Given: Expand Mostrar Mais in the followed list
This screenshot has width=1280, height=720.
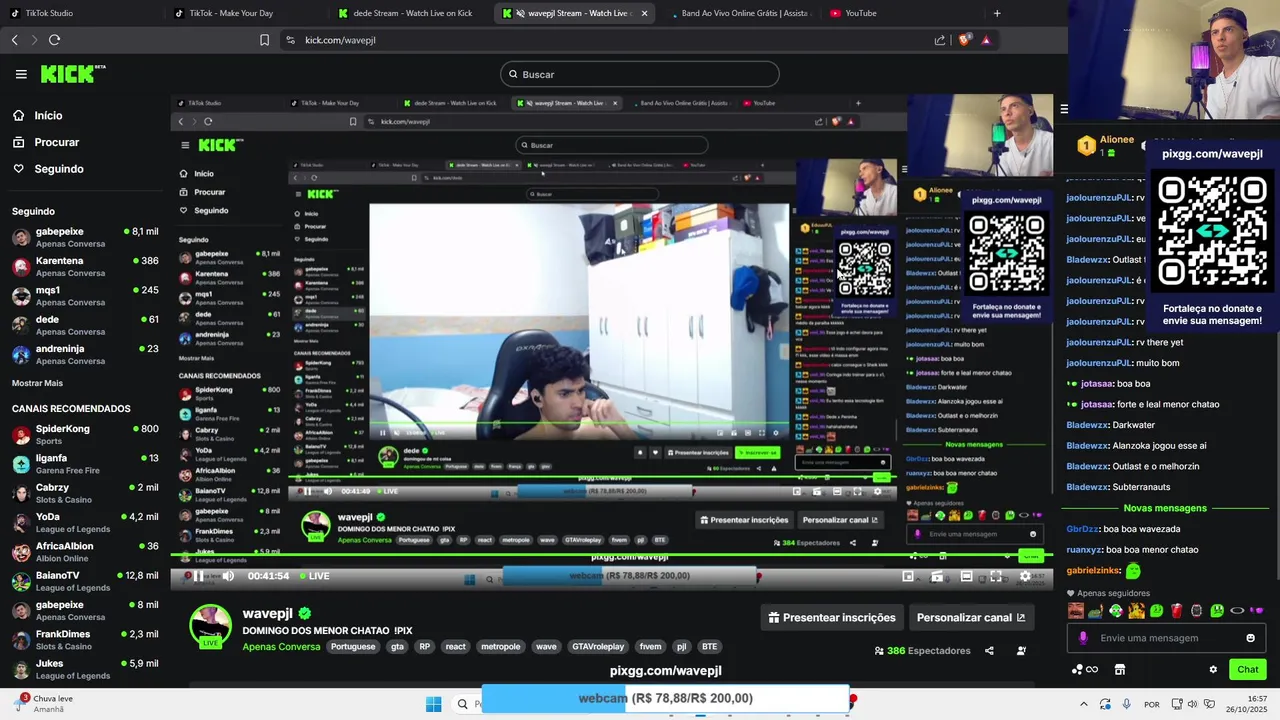Looking at the screenshot, I should tap(37, 383).
